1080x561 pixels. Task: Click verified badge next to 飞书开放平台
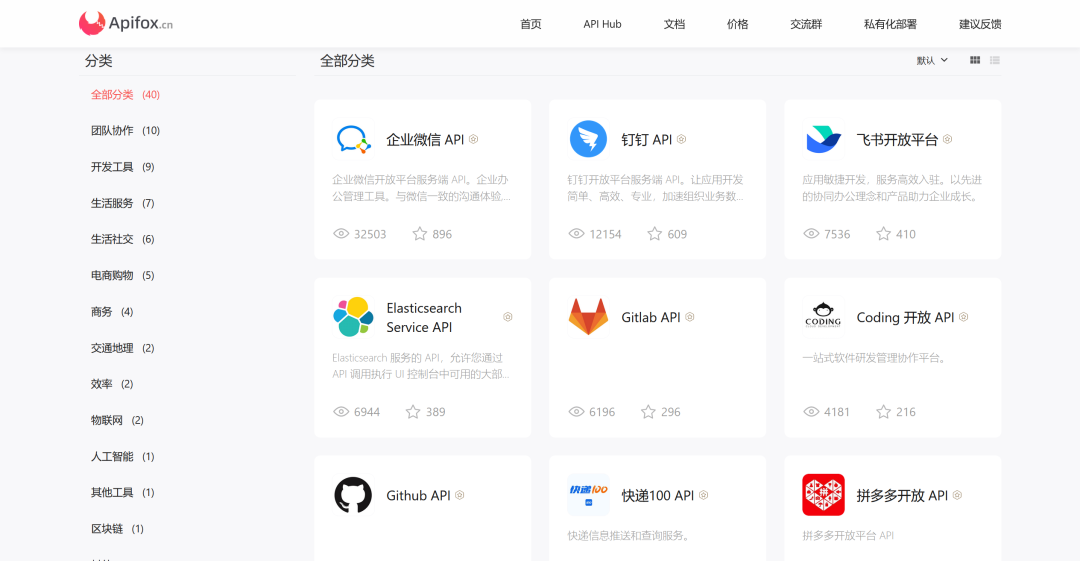click(948, 139)
